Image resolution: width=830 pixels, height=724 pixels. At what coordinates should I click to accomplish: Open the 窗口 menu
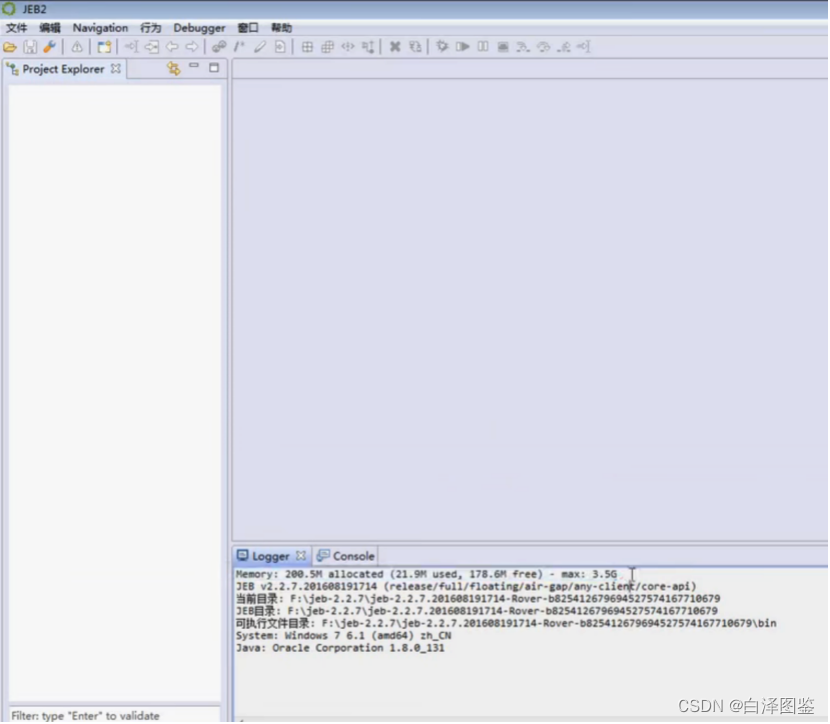point(248,28)
